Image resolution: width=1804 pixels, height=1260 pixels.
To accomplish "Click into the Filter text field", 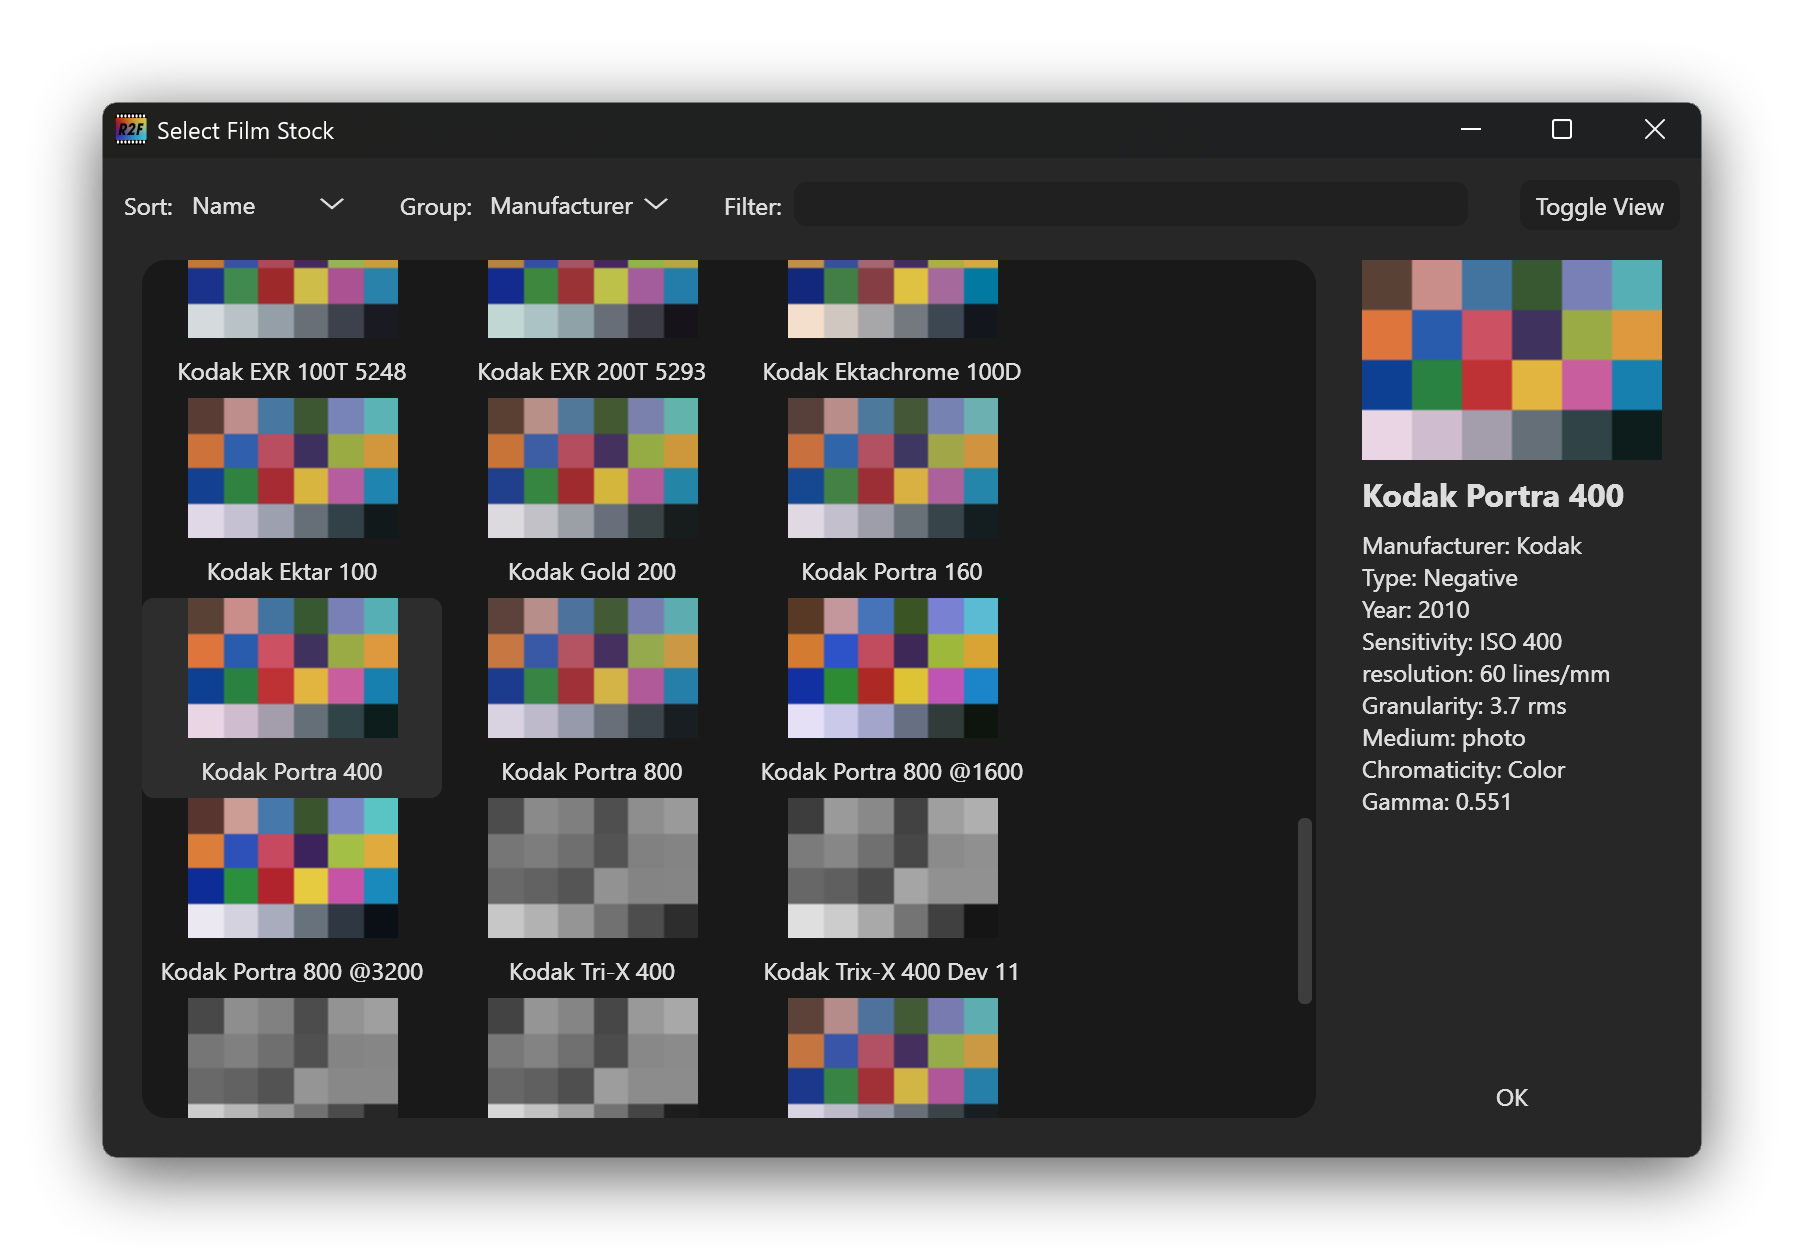I will 1131,205.
